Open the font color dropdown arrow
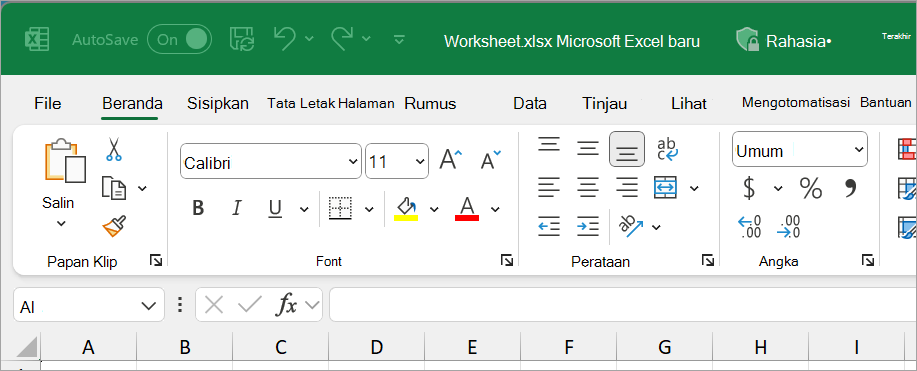 [495, 209]
